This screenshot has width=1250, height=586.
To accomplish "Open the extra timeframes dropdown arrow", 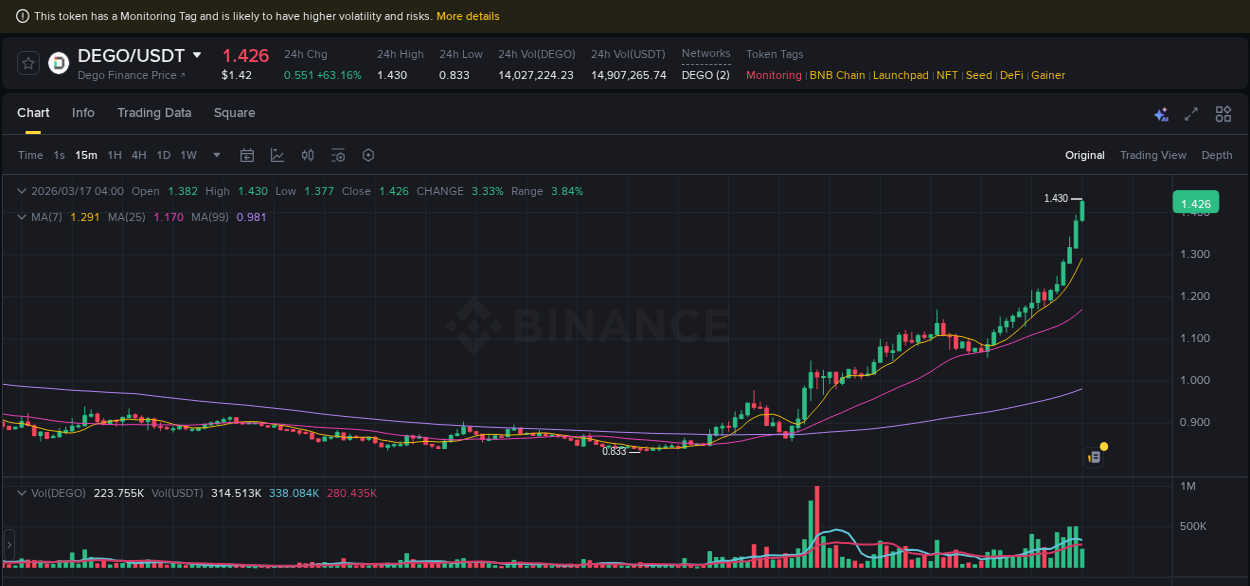I will (216, 155).
